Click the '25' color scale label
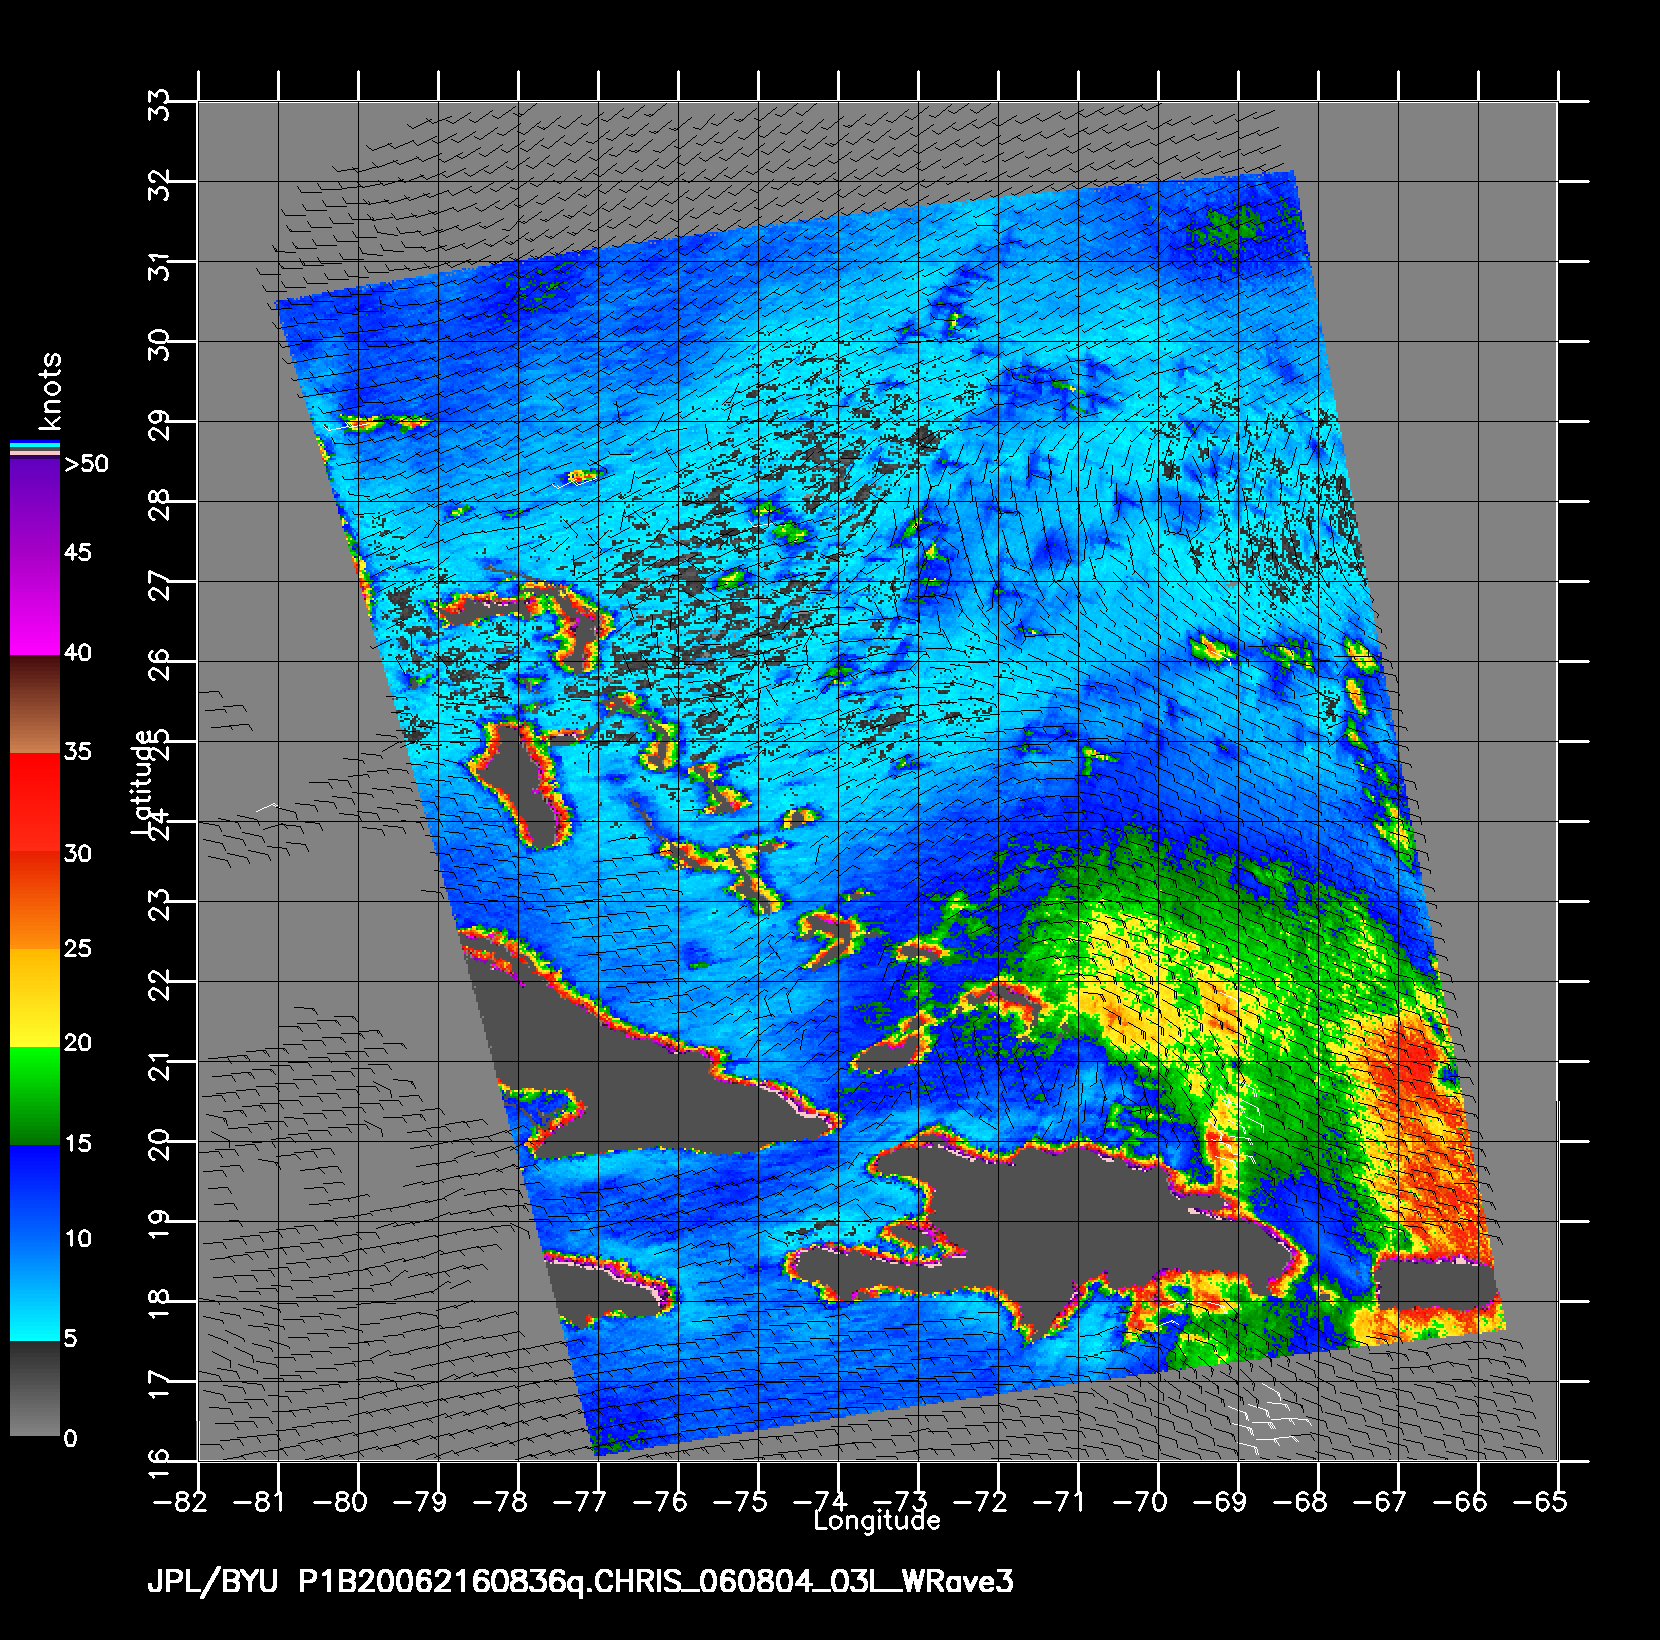The height and width of the screenshot is (1640, 1660). click(x=78, y=948)
